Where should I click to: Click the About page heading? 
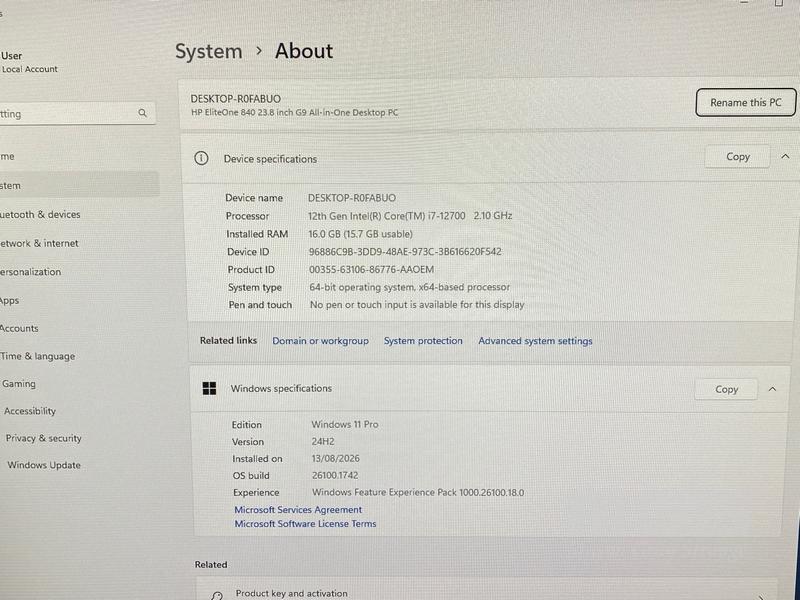(x=304, y=51)
